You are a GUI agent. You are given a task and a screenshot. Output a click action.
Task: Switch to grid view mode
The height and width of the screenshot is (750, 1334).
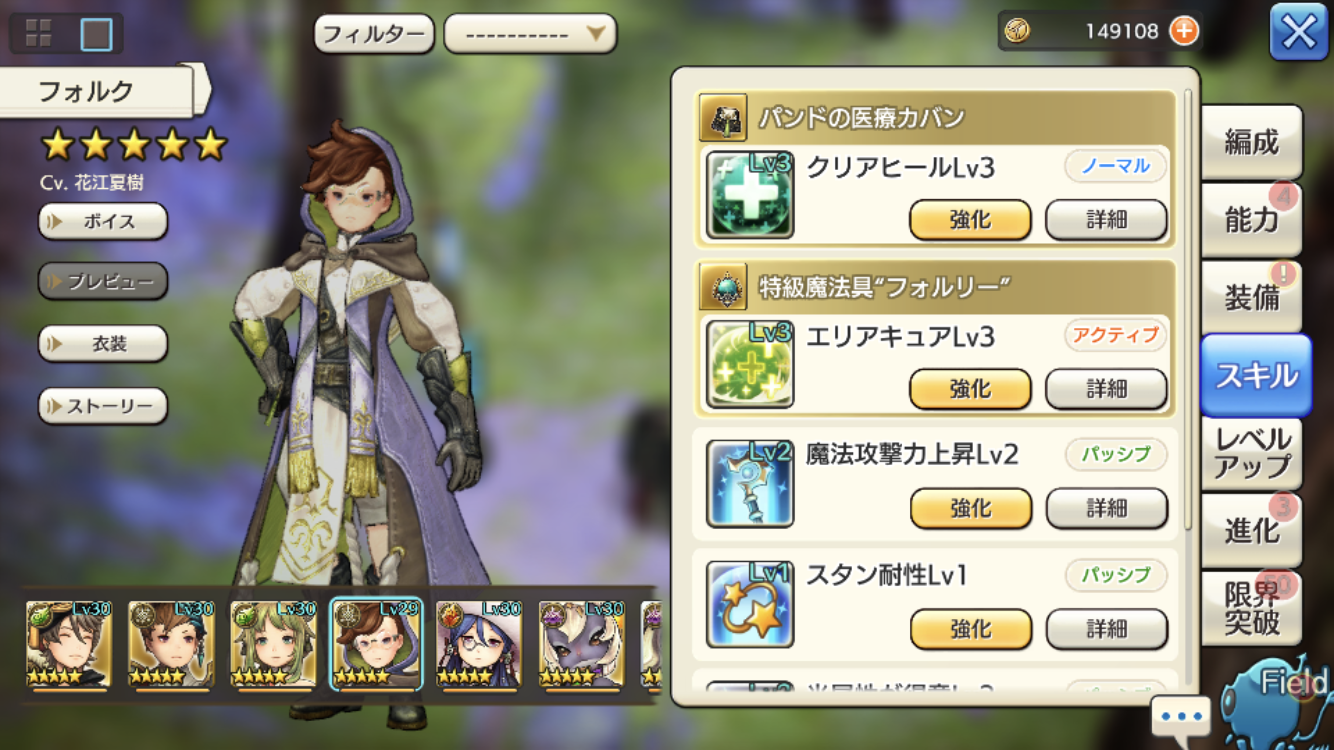pyautogui.click(x=39, y=34)
